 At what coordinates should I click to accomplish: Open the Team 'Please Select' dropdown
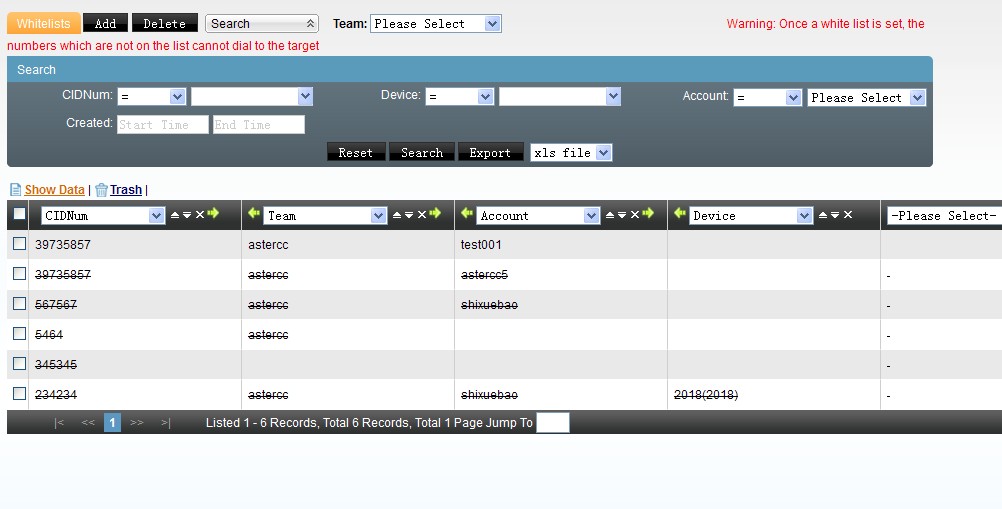(435, 23)
